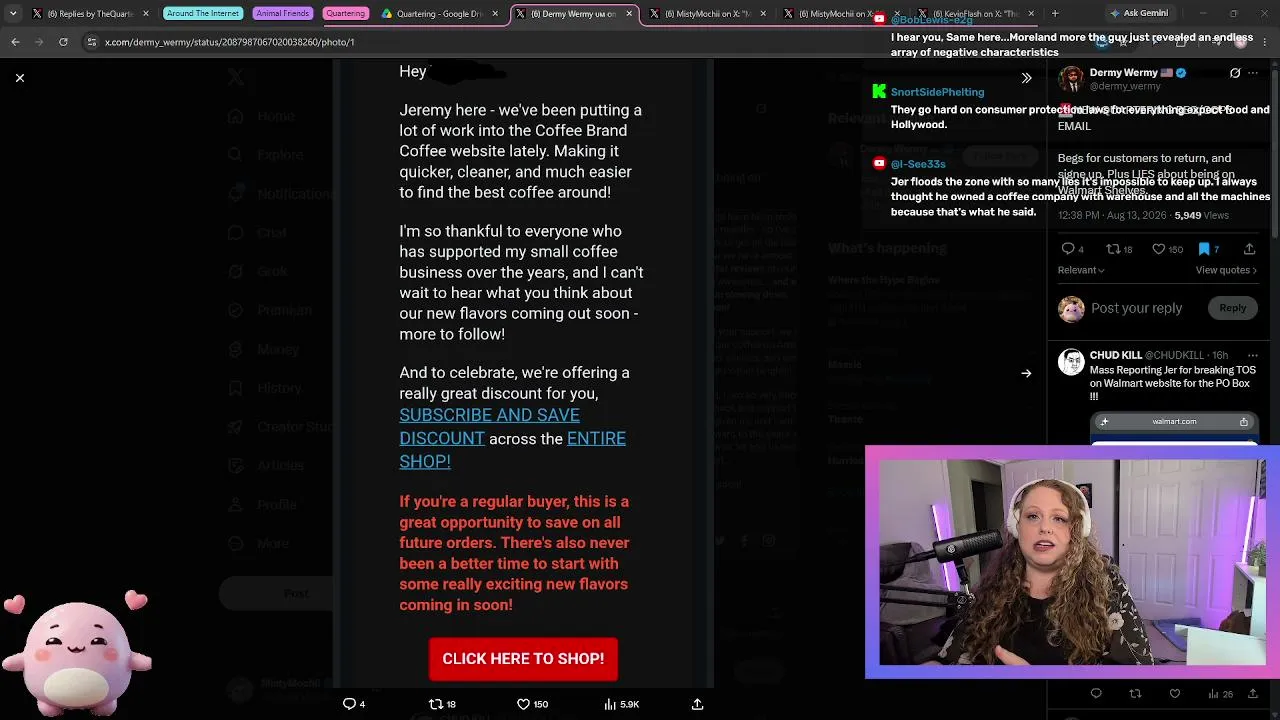Screen dimensions: 1280x720
Task: Open the Relevant sort dropdown
Action: [x=1081, y=270]
